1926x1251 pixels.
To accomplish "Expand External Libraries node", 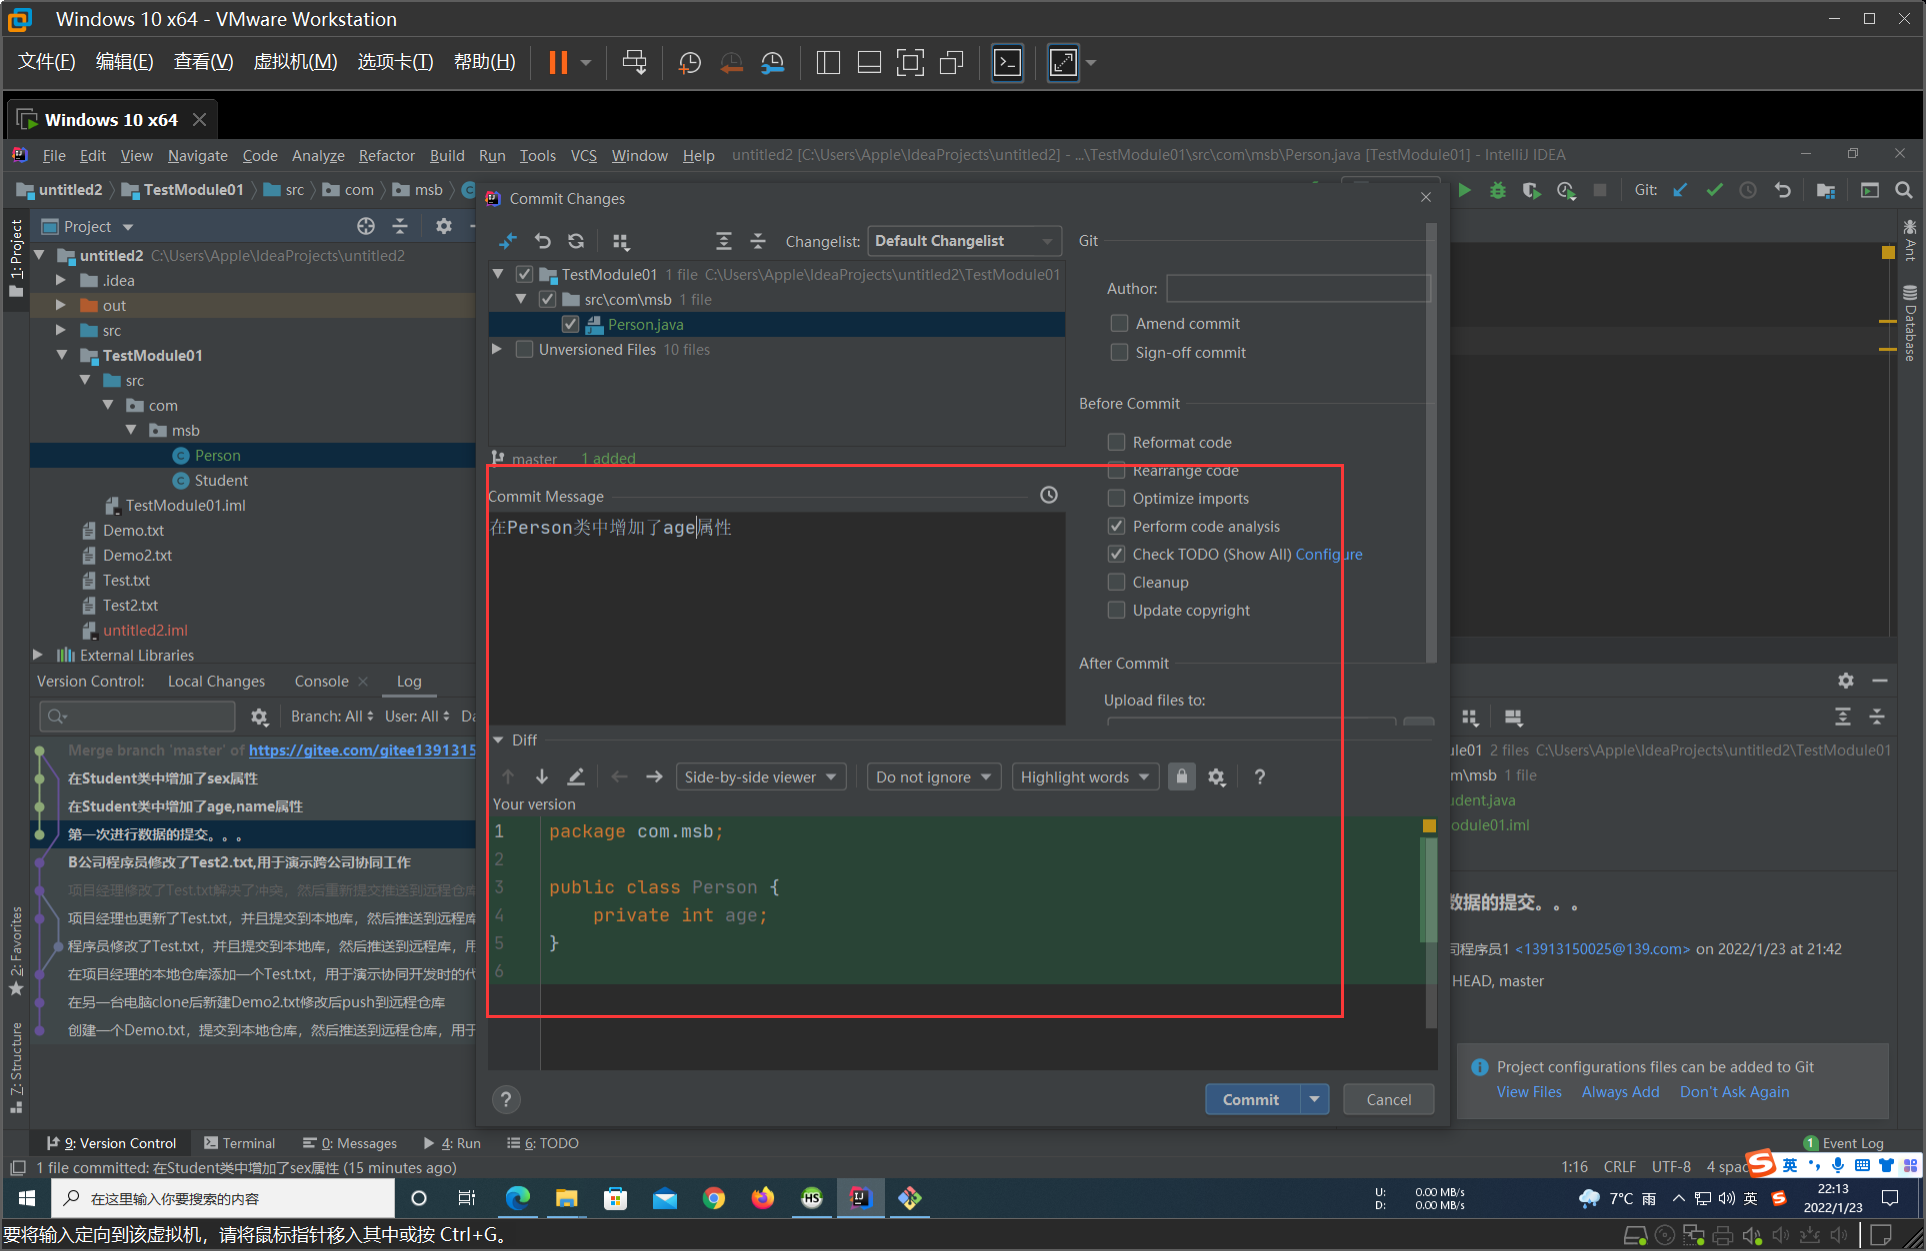I will pyautogui.click(x=38, y=655).
